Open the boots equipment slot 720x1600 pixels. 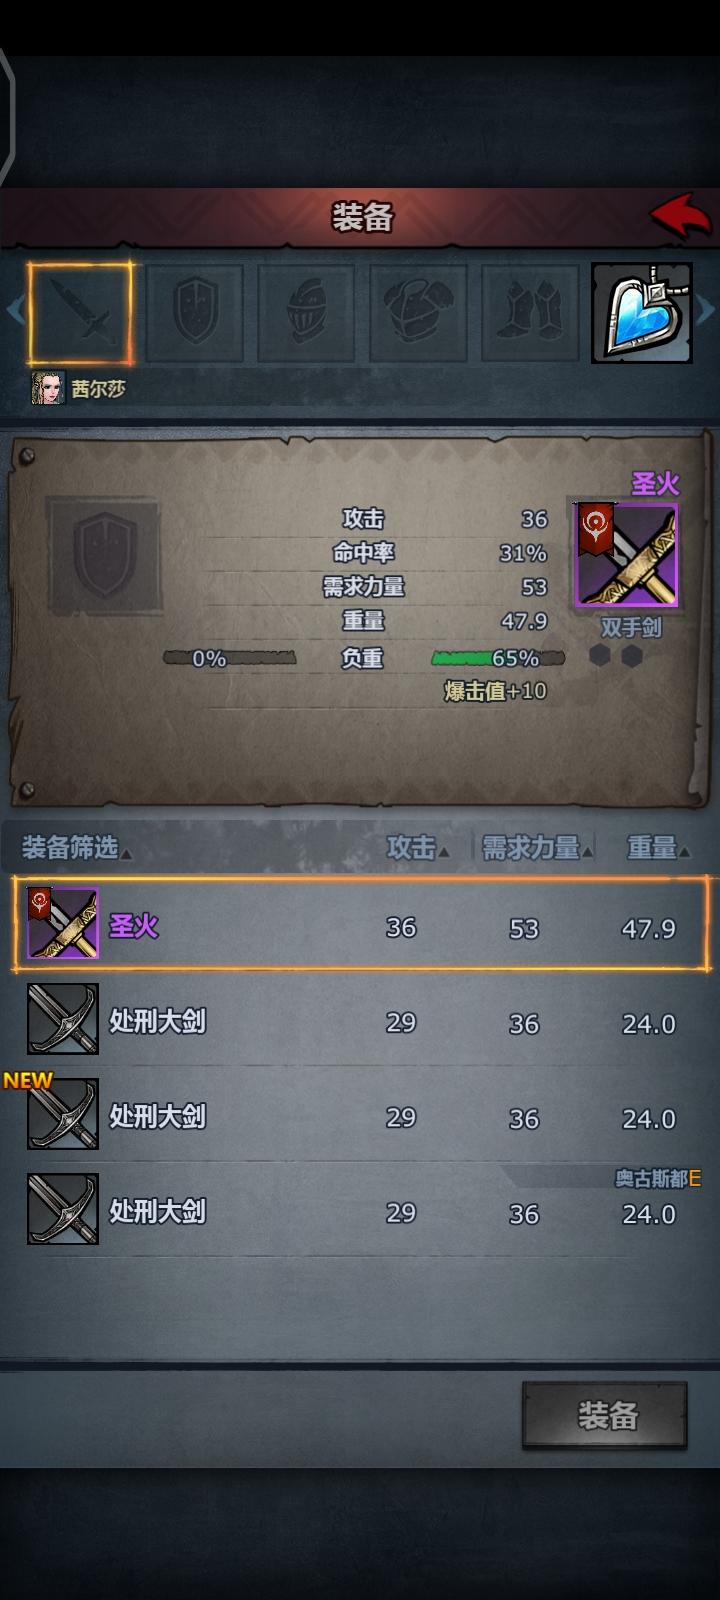[530, 313]
